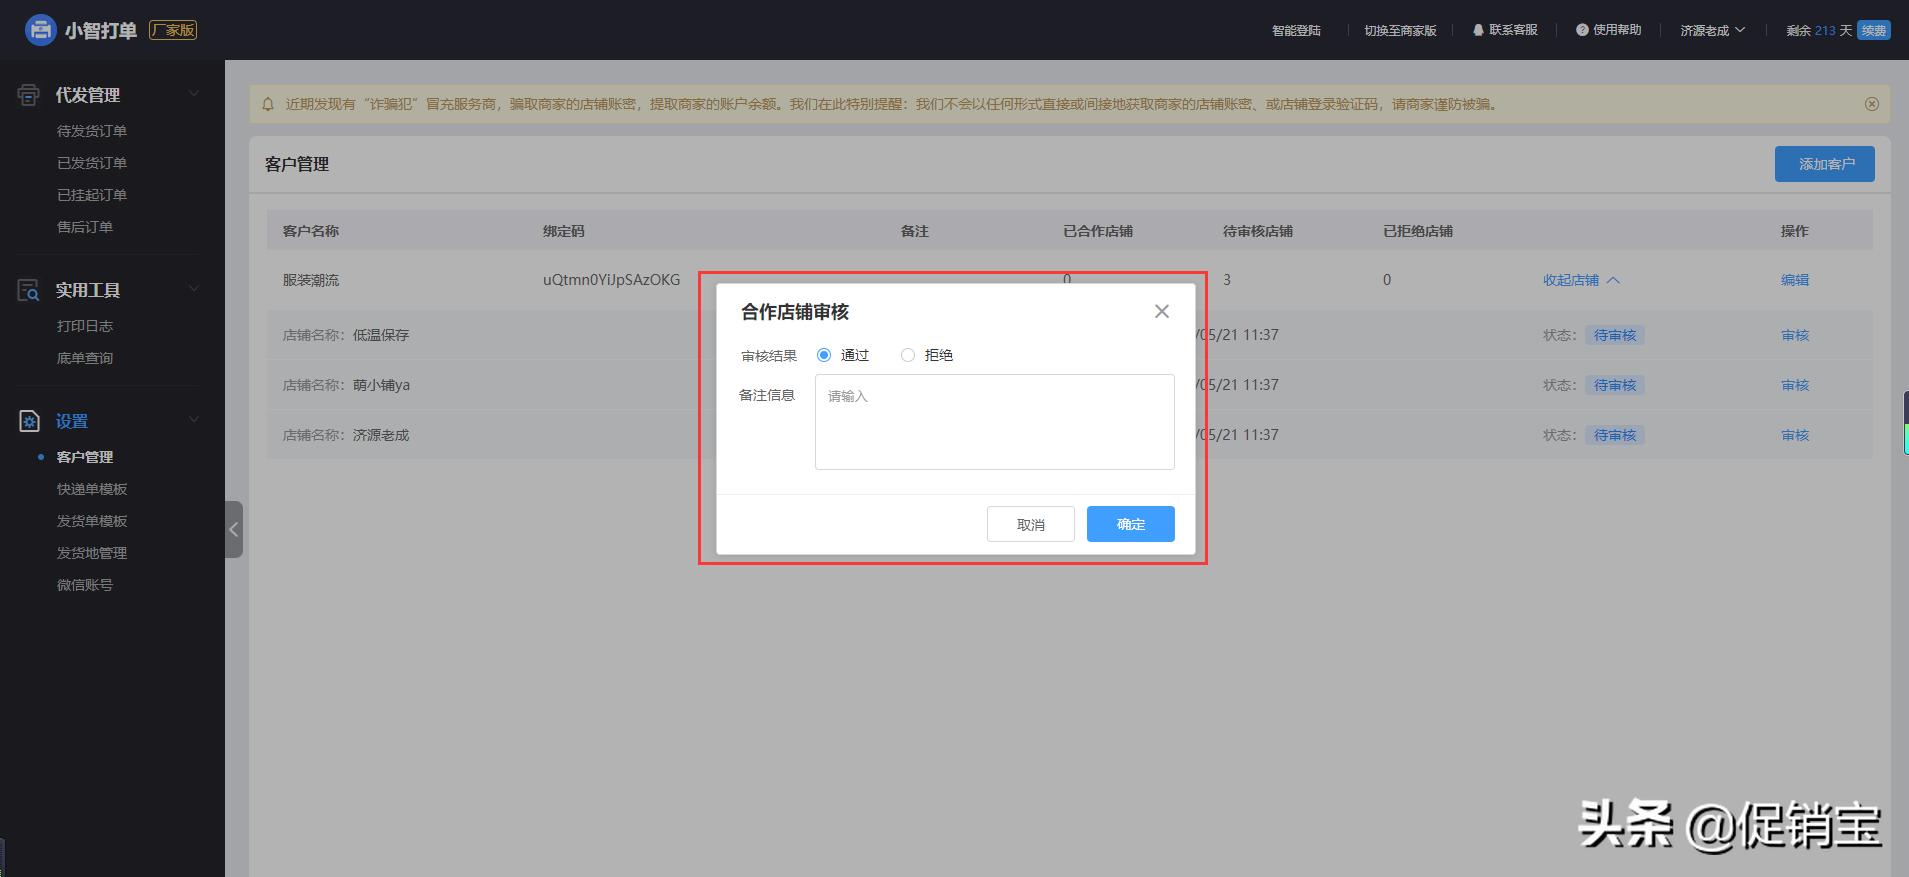Click store name 低温保存
Image resolution: width=1909 pixels, height=877 pixels.
click(x=381, y=335)
